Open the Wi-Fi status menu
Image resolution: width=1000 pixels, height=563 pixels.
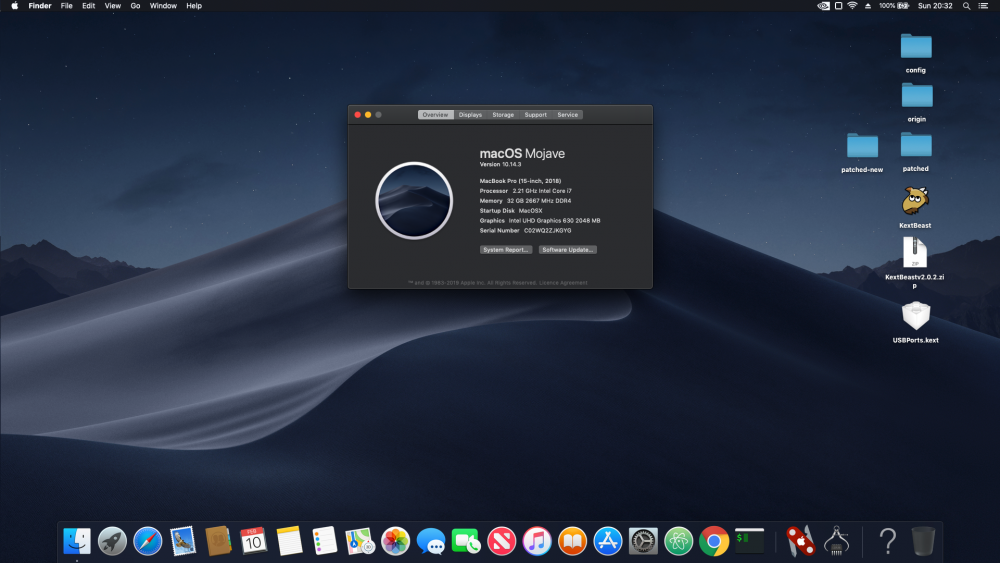pyautogui.click(x=853, y=6)
